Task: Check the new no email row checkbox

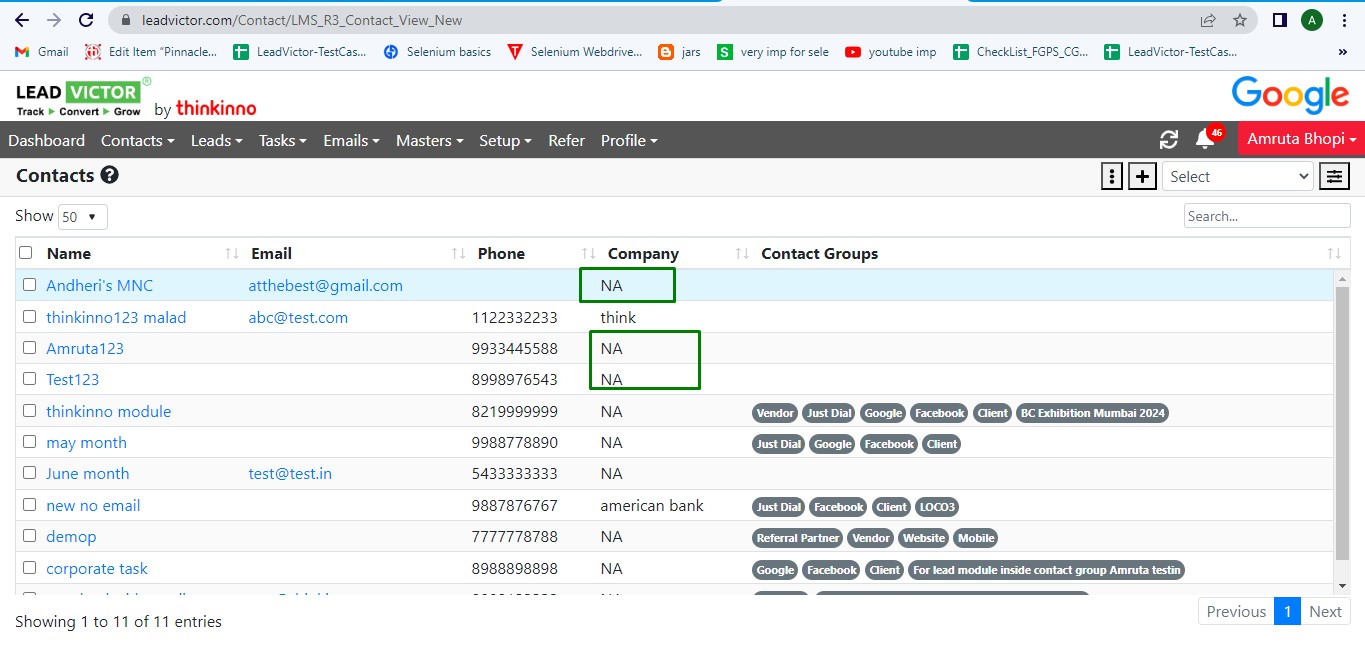Action: [29, 505]
